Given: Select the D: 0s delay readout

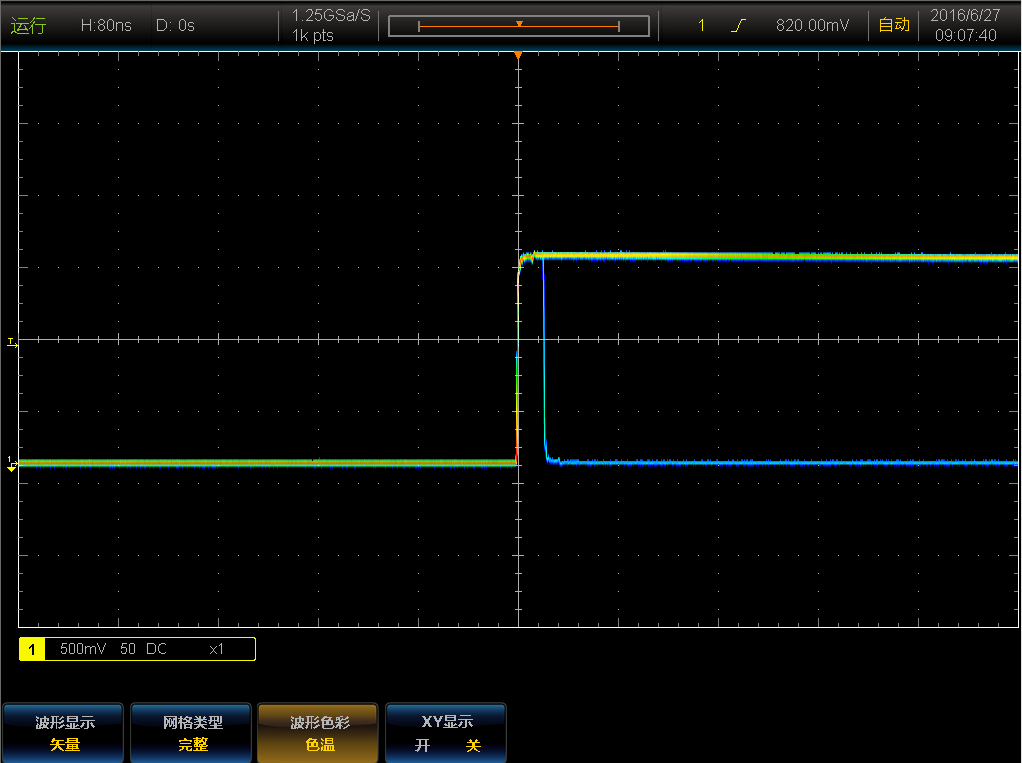Looking at the screenshot, I should (175, 26).
